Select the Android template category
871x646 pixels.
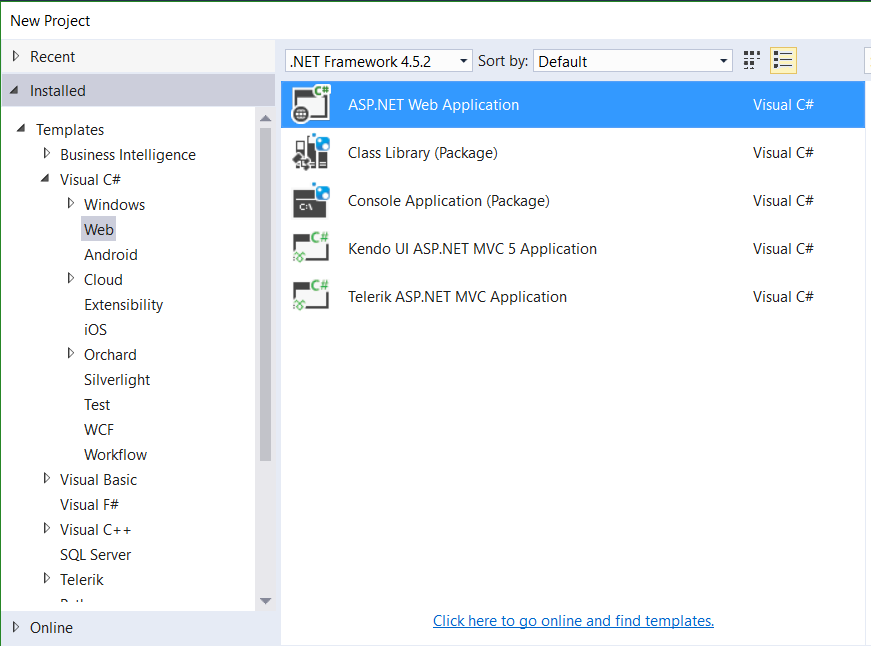pyautogui.click(x=111, y=255)
